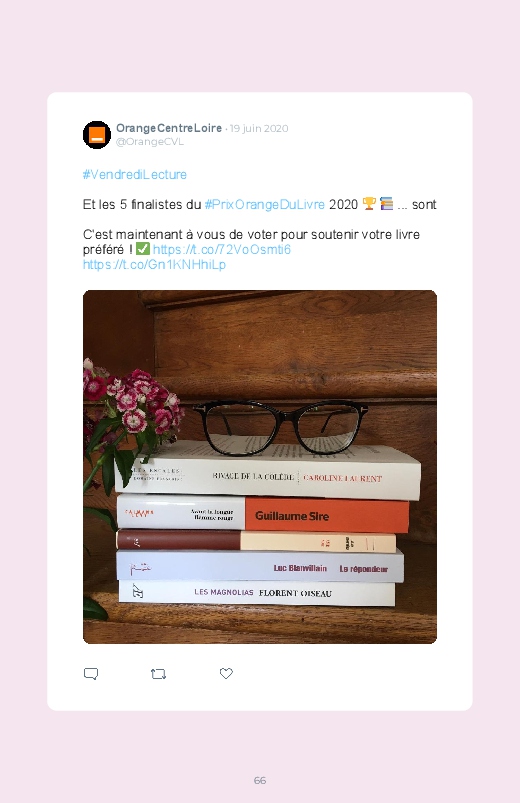Click the glasses in the photo
This screenshot has width=520, height=803.
tap(280, 427)
